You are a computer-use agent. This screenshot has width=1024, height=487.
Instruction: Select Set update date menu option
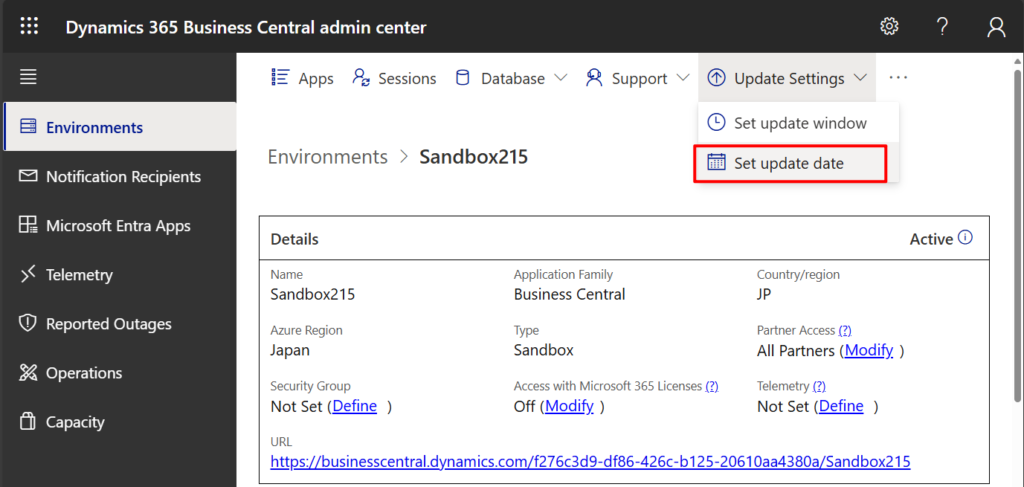pos(788,163)
